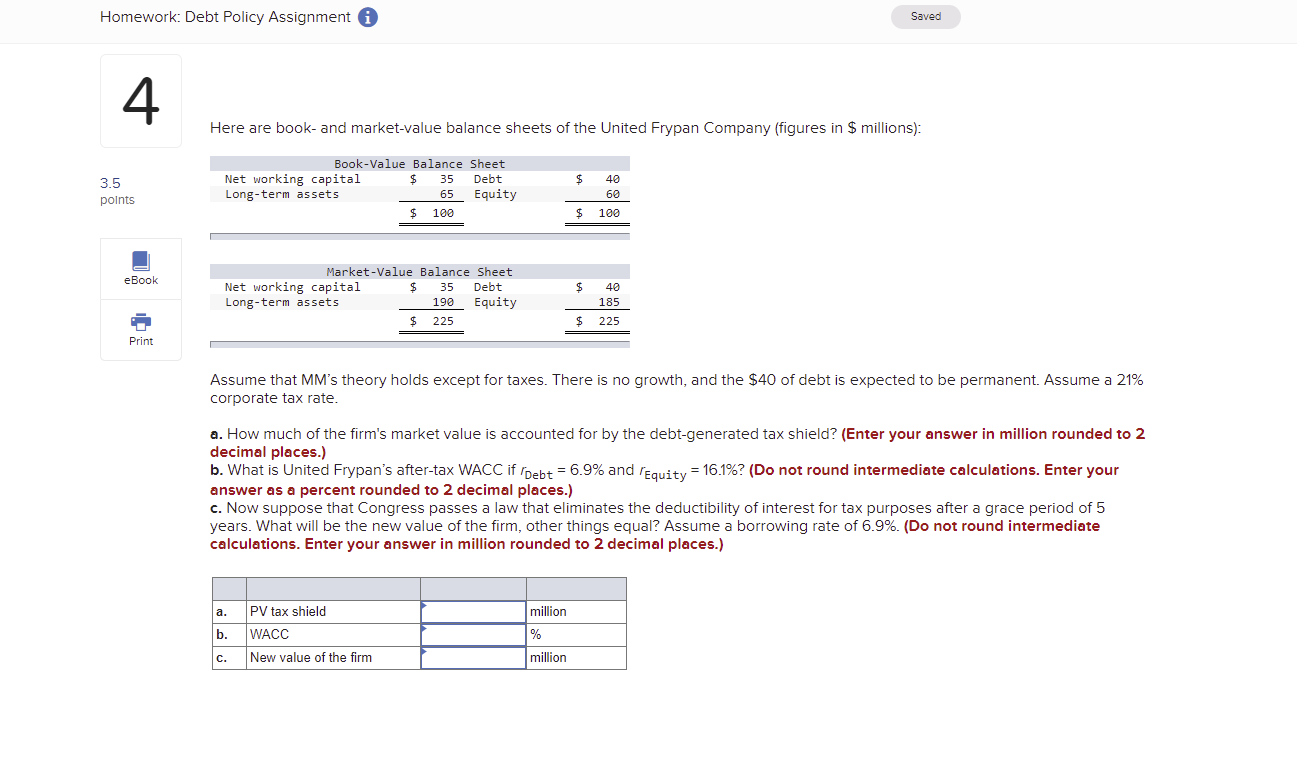Click the WACC answer field

coord(473,634)
